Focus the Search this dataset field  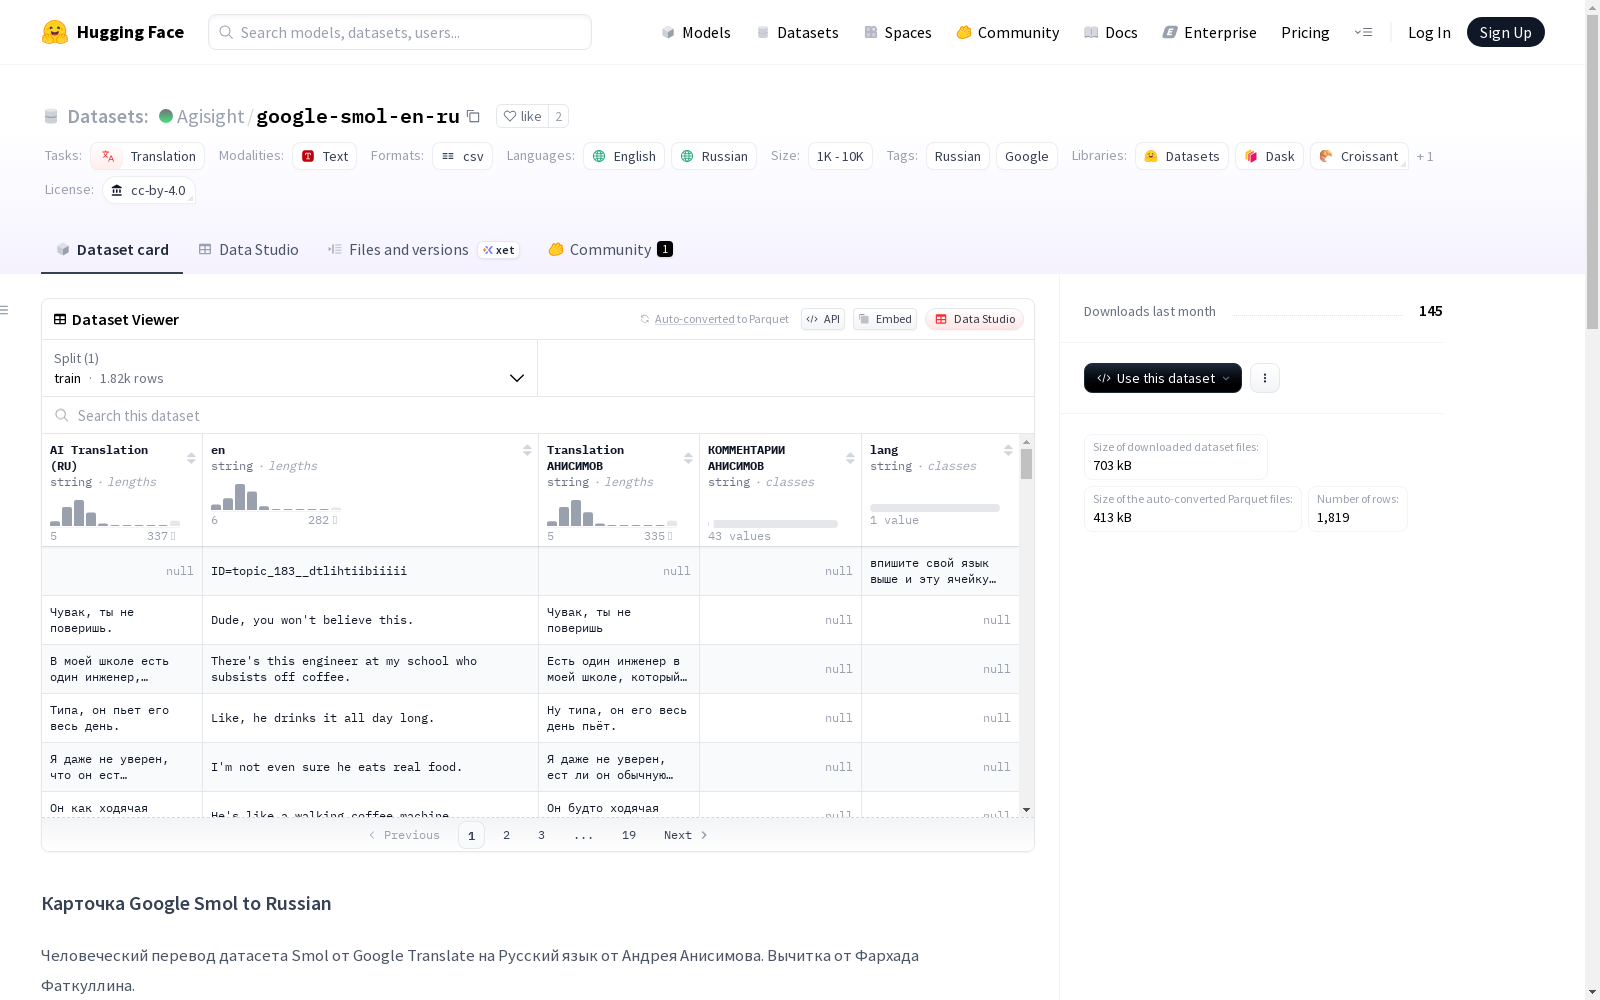[538, 415]
